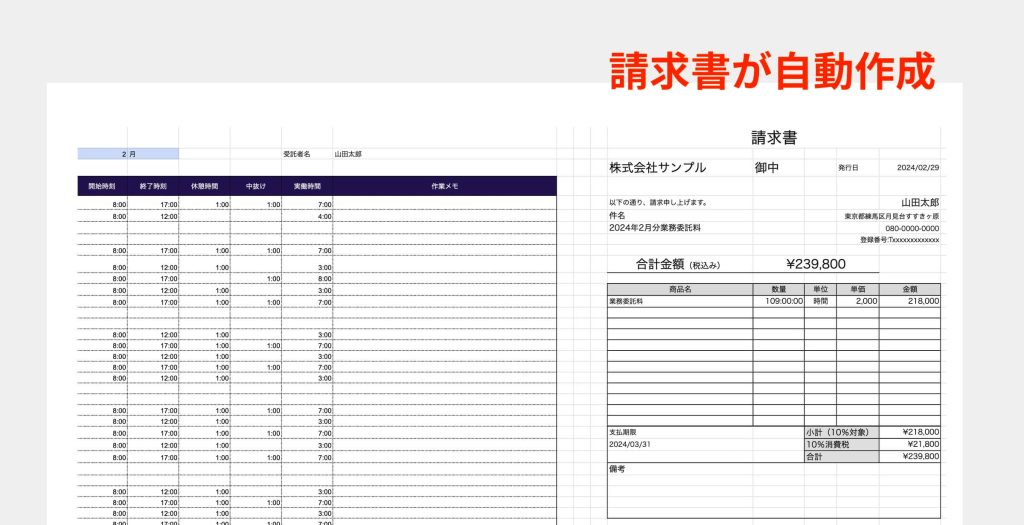
Task: Select the total amount ¥239,800 beside 合計金額
Action: tap(815, 264)
